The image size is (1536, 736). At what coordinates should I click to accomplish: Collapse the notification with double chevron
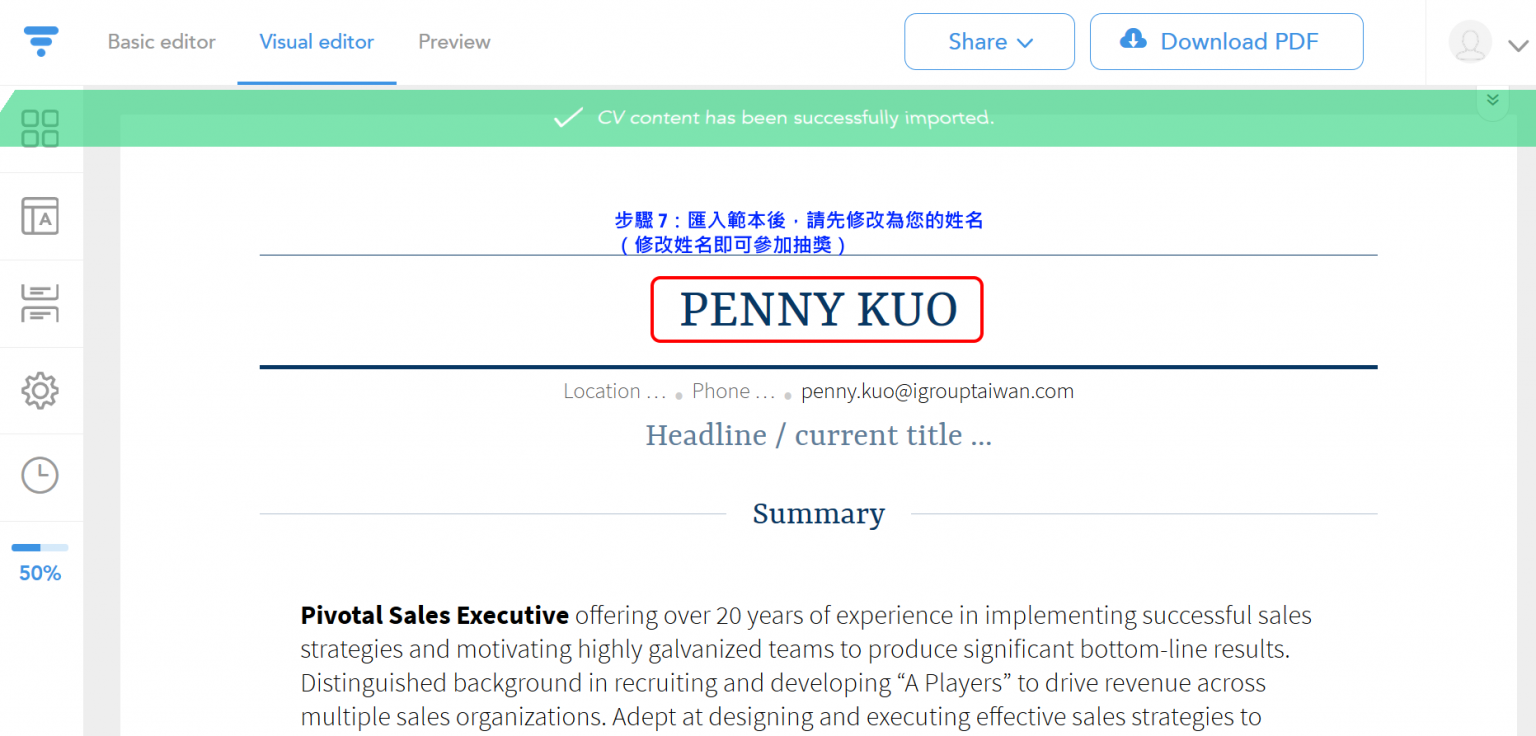click(1492, 99)
